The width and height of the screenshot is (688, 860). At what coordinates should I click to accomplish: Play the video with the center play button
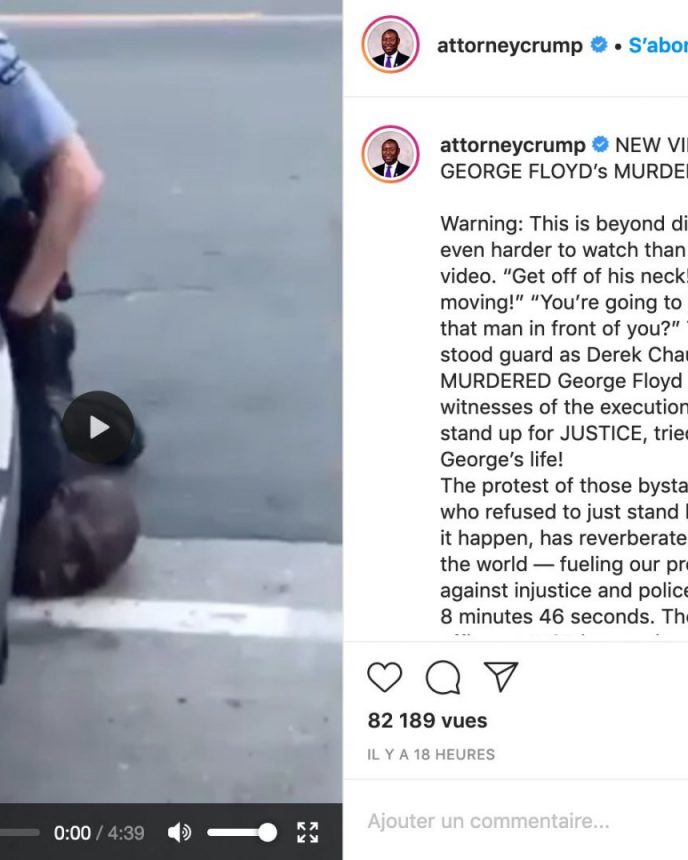pos(98,427)
